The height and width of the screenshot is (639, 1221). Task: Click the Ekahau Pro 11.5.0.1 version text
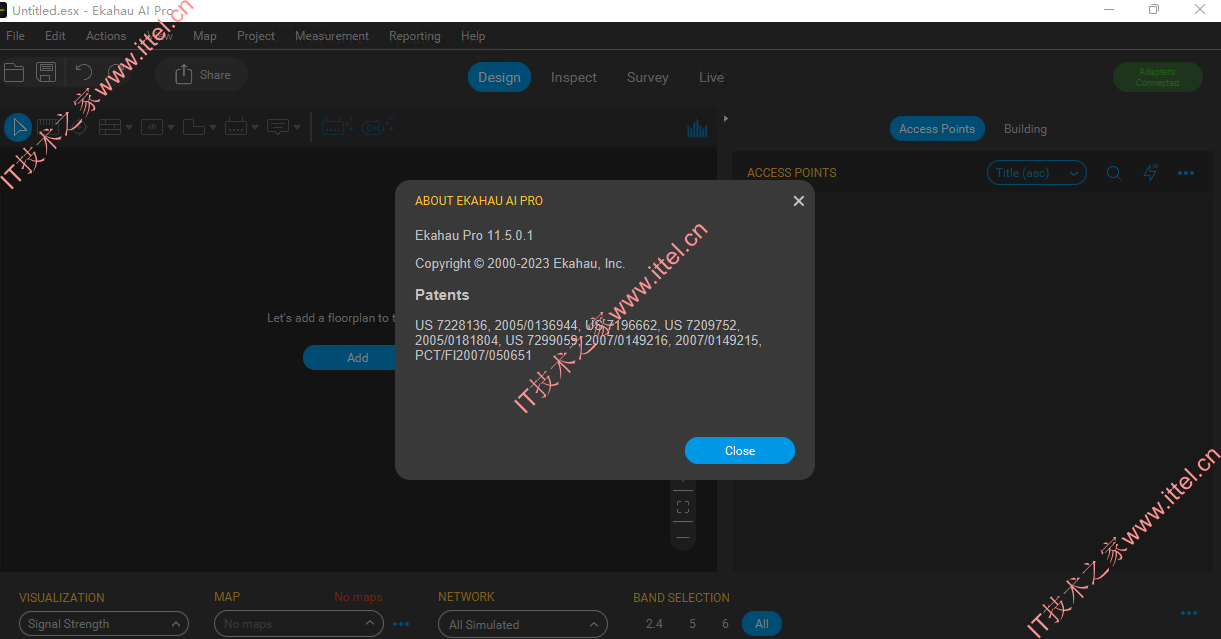(x=474, y=236)
